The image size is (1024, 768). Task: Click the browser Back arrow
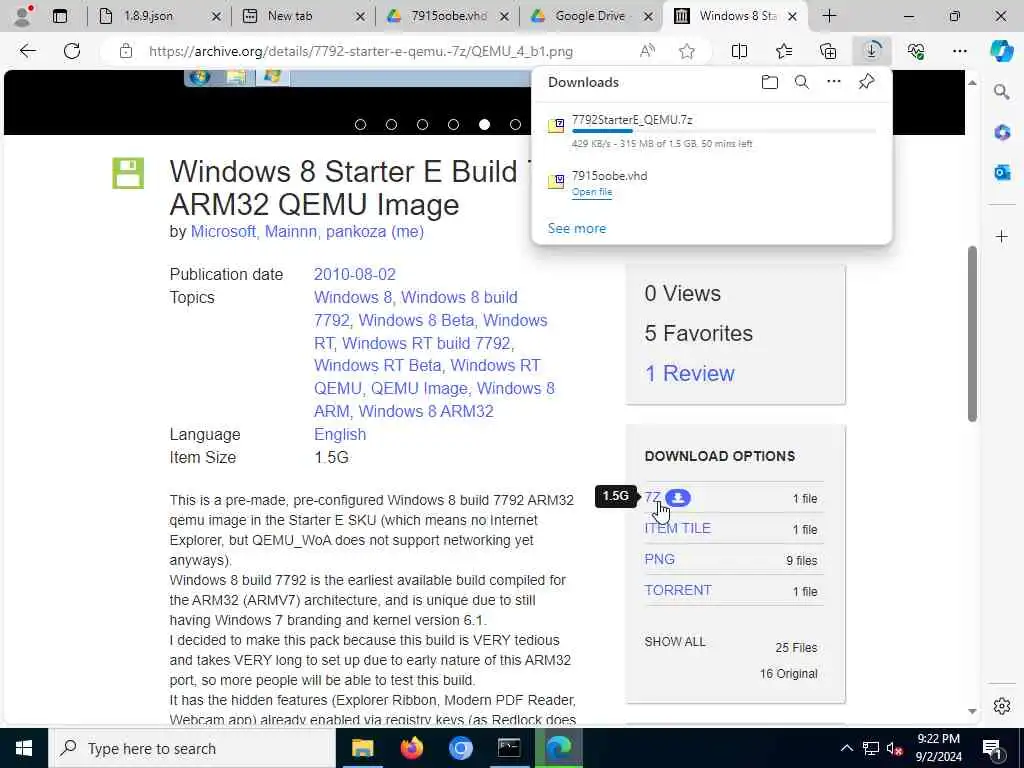(27, 51)
